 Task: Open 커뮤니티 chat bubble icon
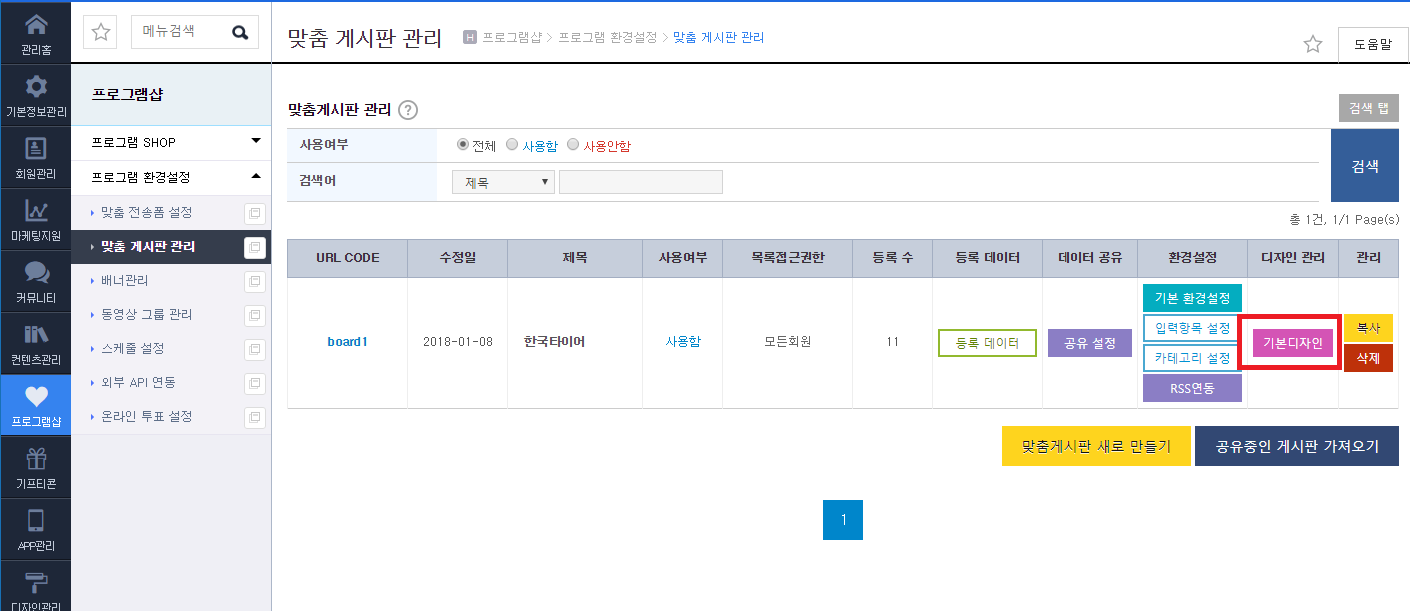point(36,272)
